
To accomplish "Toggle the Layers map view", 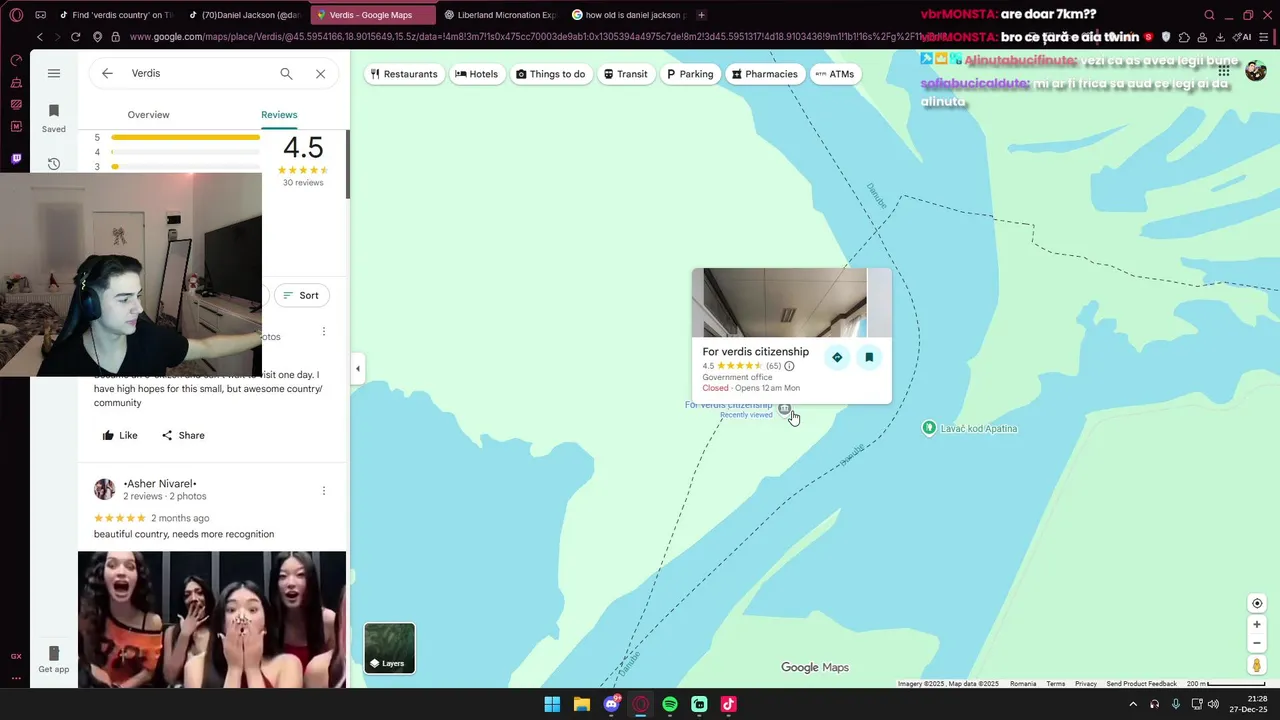I will click(389, 648).
